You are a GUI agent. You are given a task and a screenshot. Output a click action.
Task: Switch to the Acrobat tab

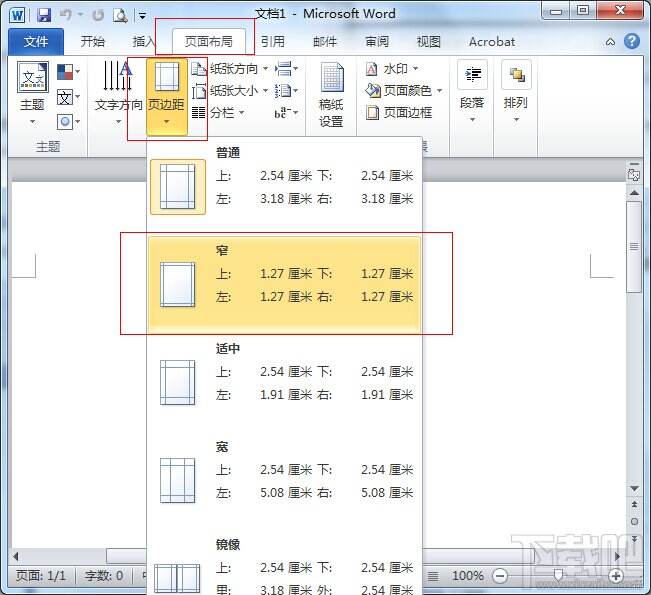point(492,42)
